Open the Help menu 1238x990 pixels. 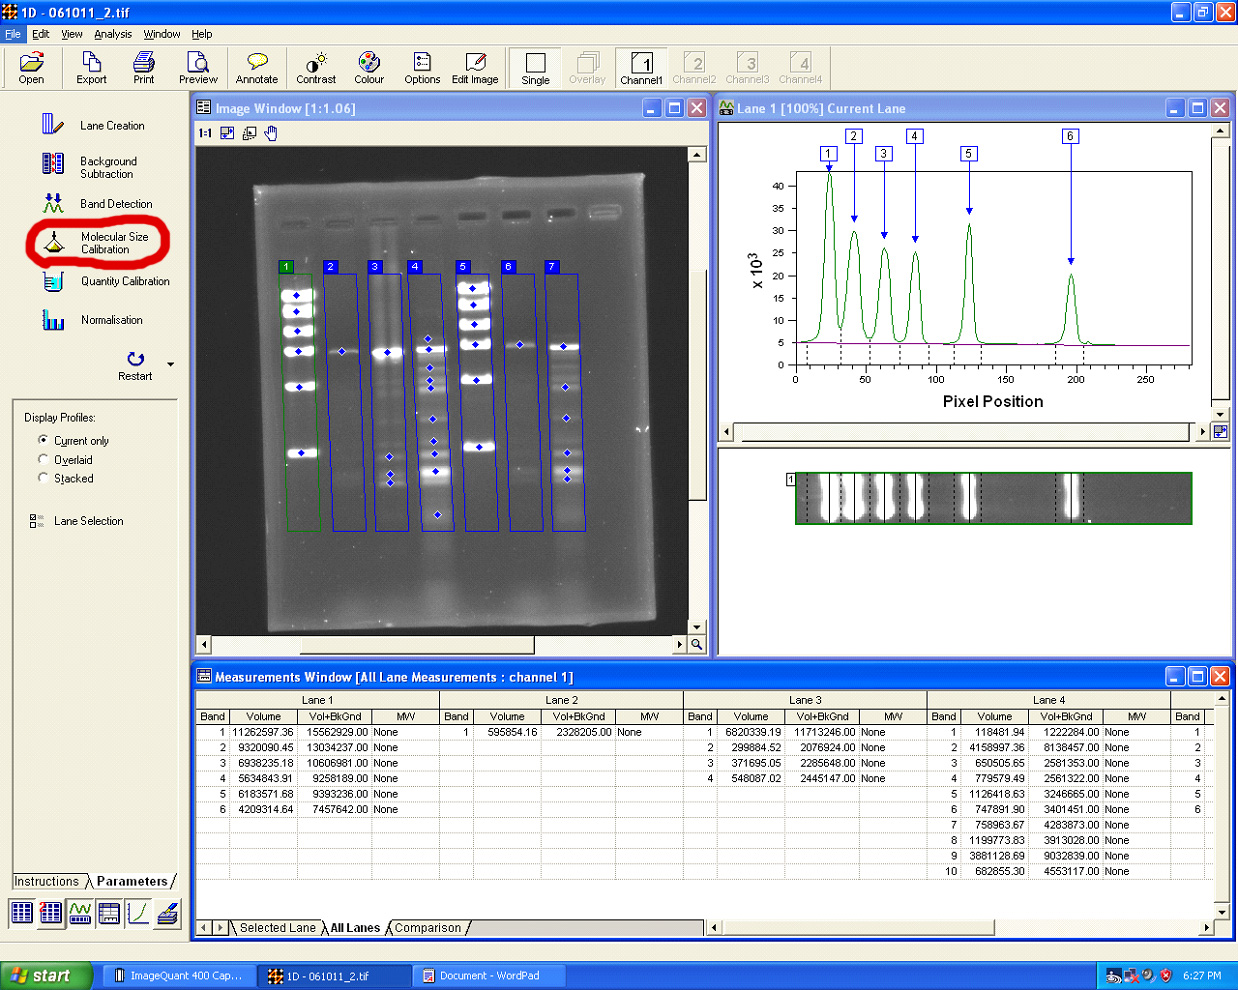[202, 34]
